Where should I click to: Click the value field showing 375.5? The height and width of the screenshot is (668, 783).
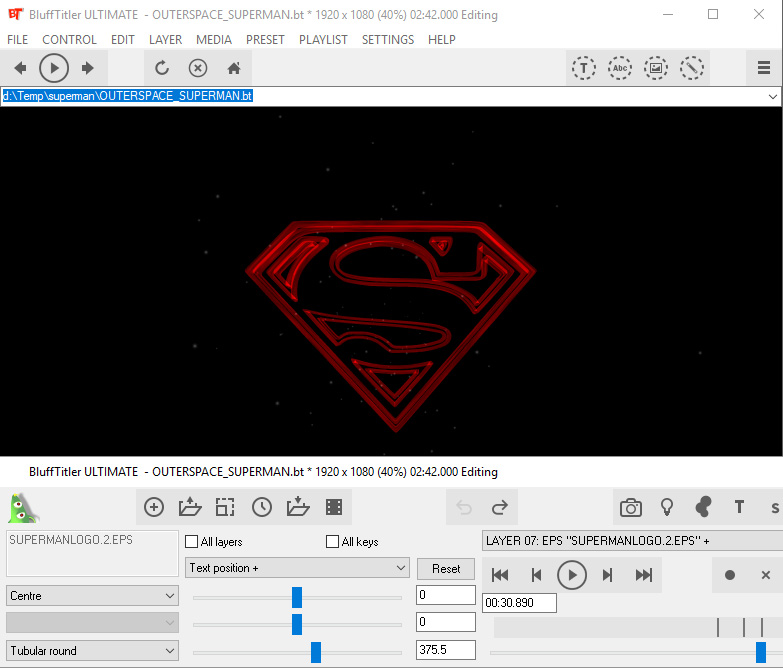point(446,650)
